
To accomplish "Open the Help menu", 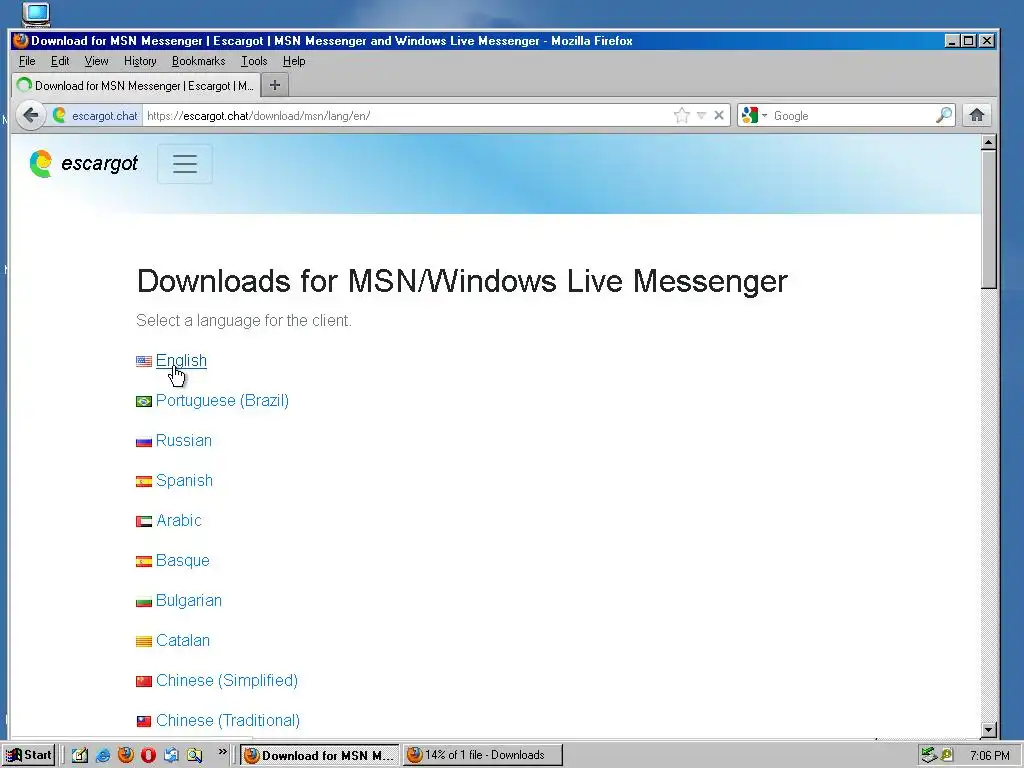I will [294, 61].
